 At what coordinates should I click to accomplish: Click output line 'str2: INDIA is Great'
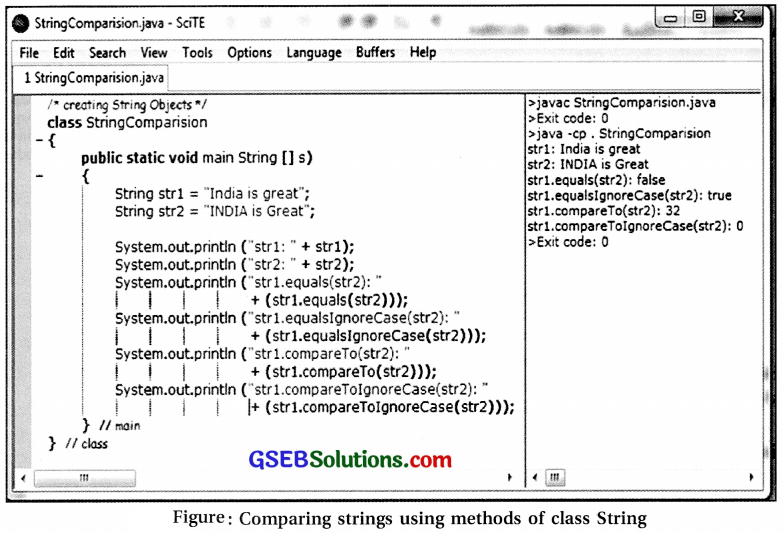(588, 164)
